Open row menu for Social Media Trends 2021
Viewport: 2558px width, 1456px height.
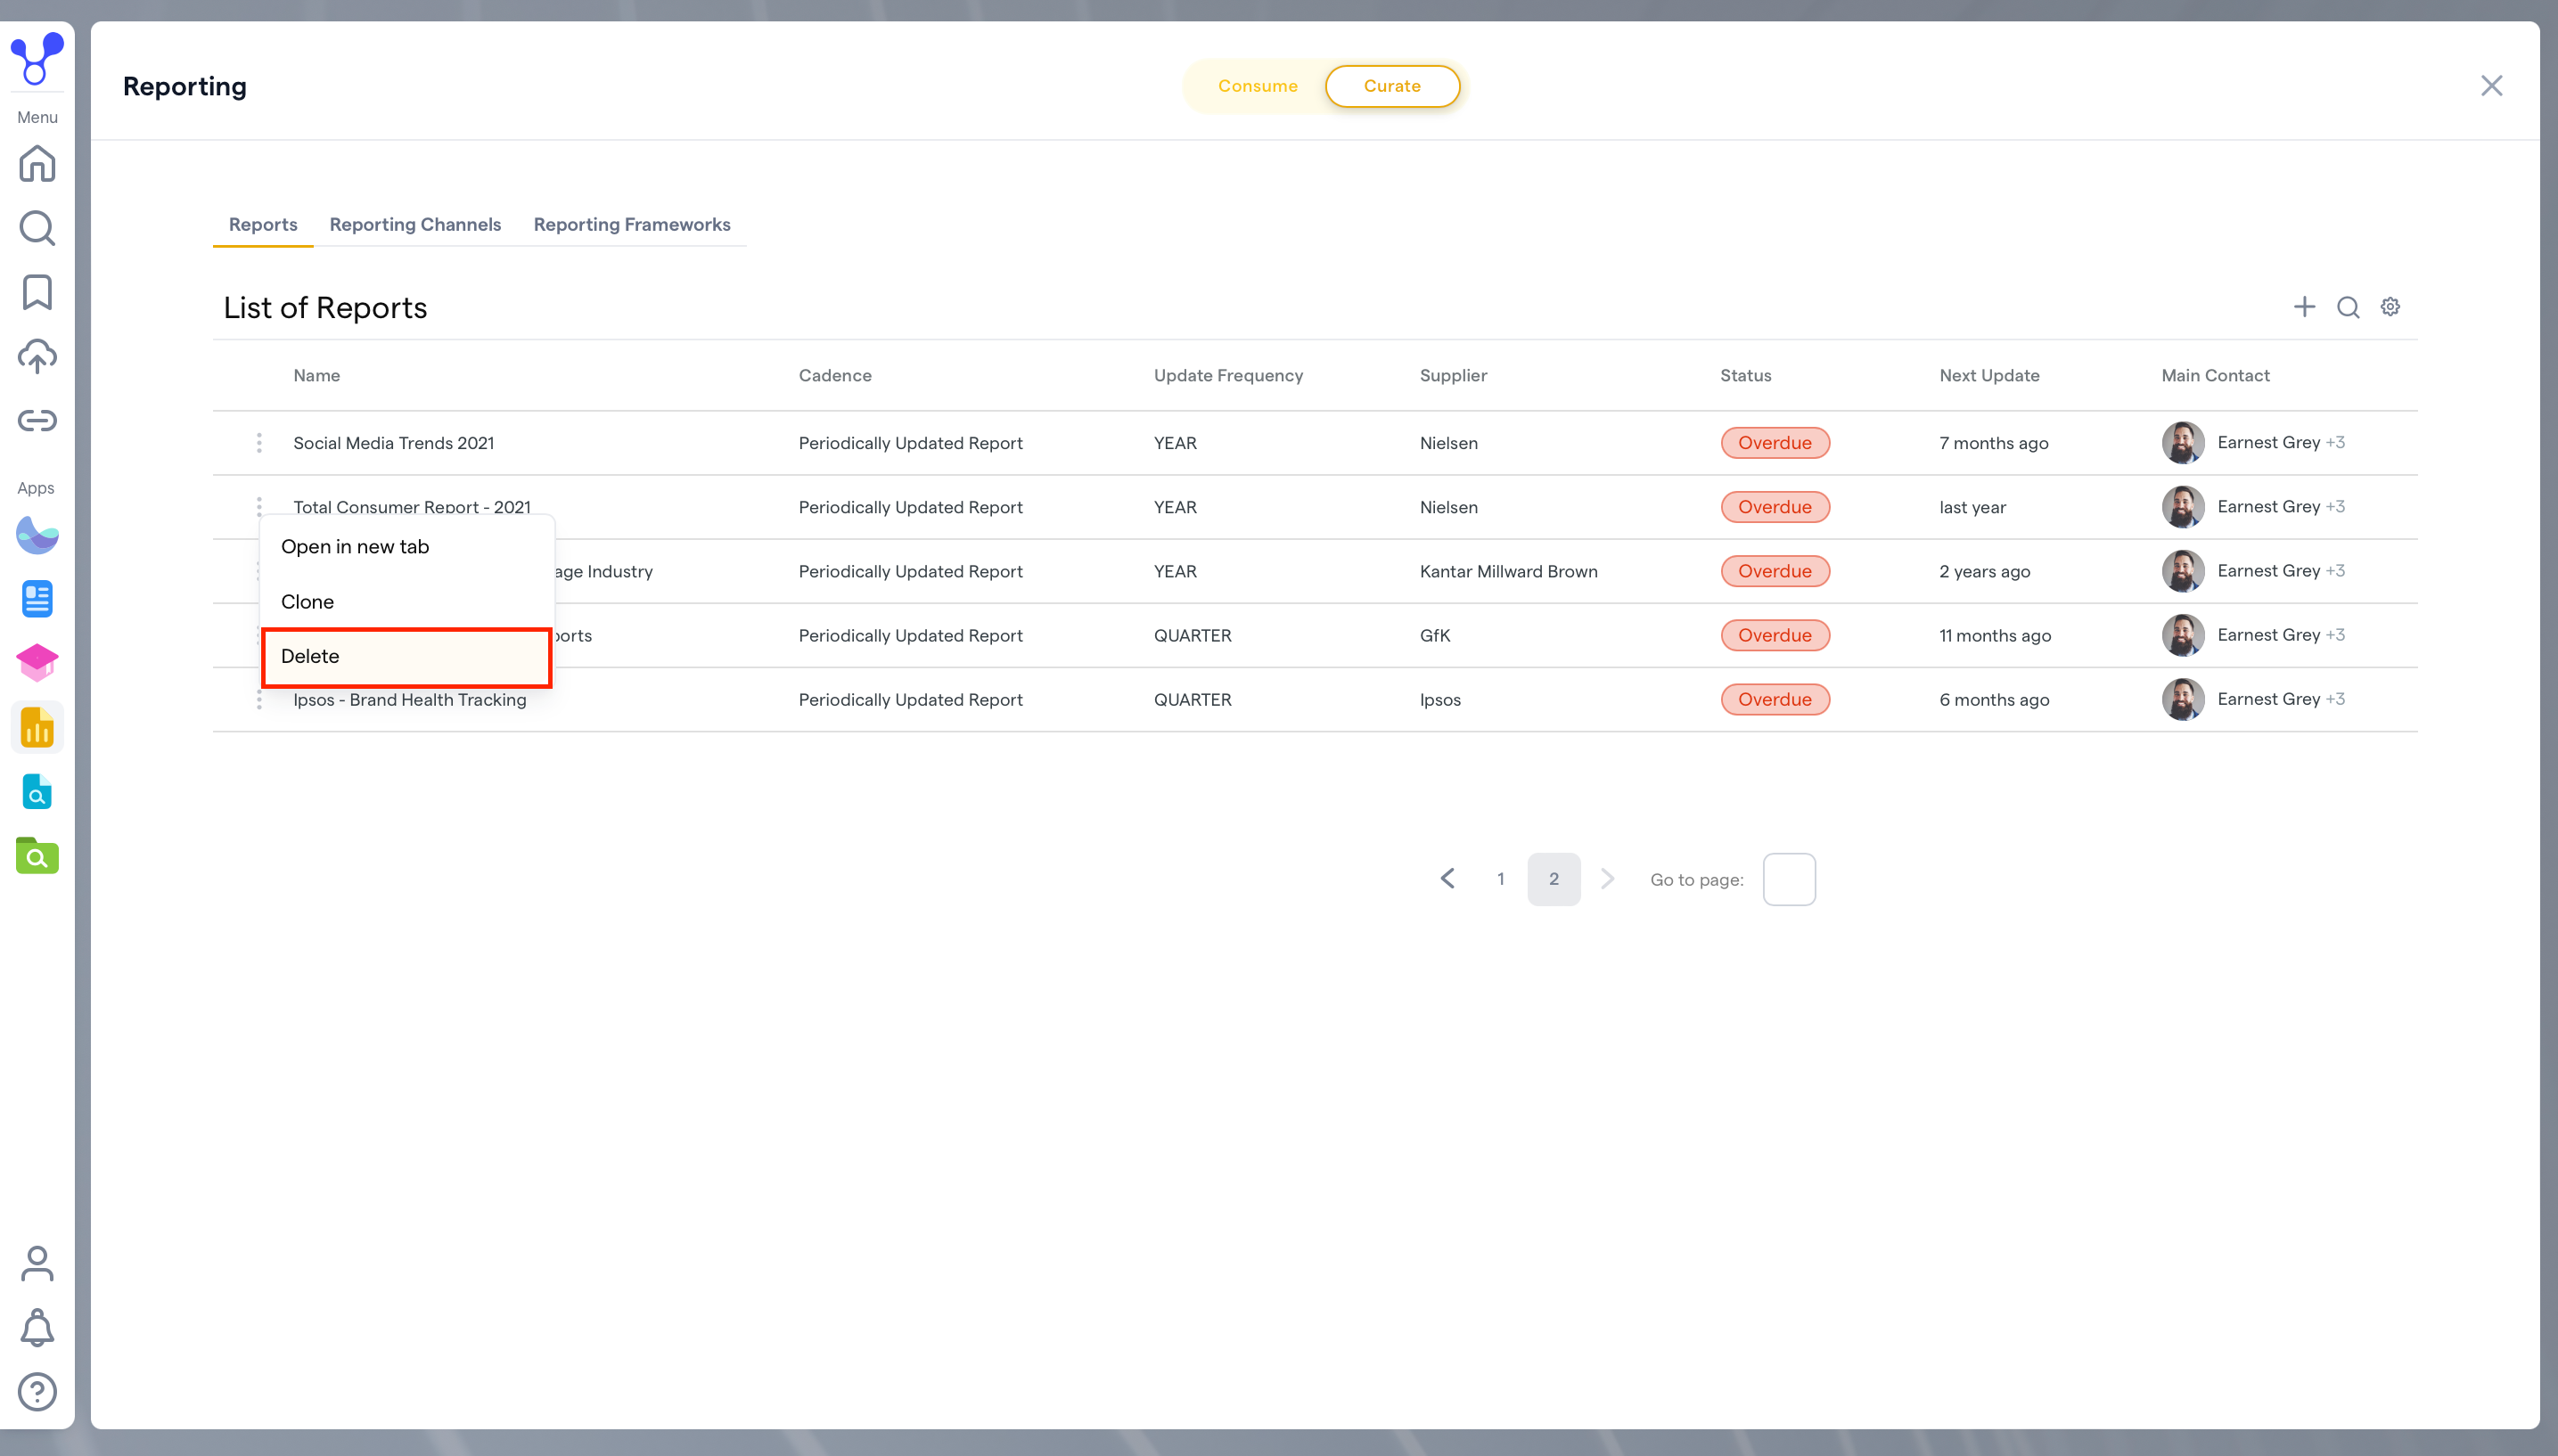click(x=259, y=443)
